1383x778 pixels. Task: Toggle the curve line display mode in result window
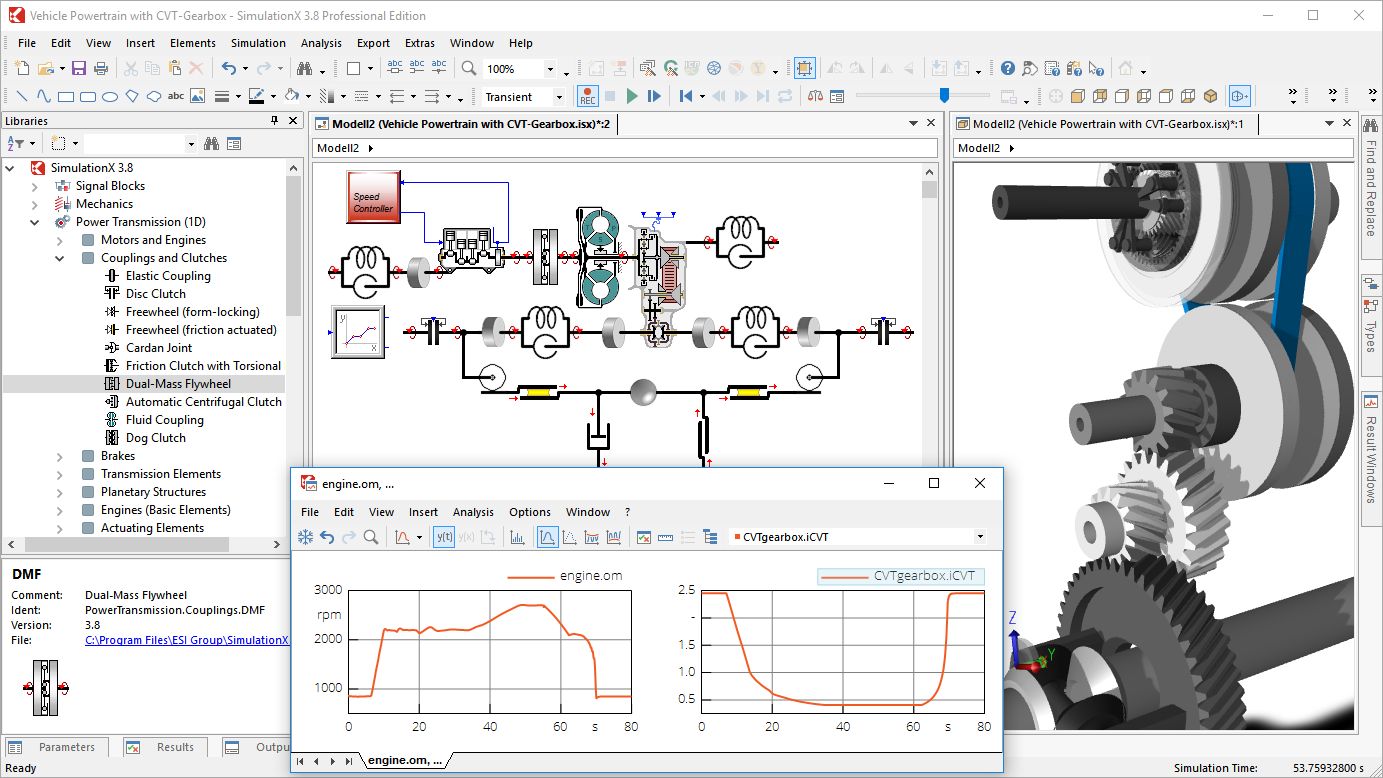pos(548,537)
